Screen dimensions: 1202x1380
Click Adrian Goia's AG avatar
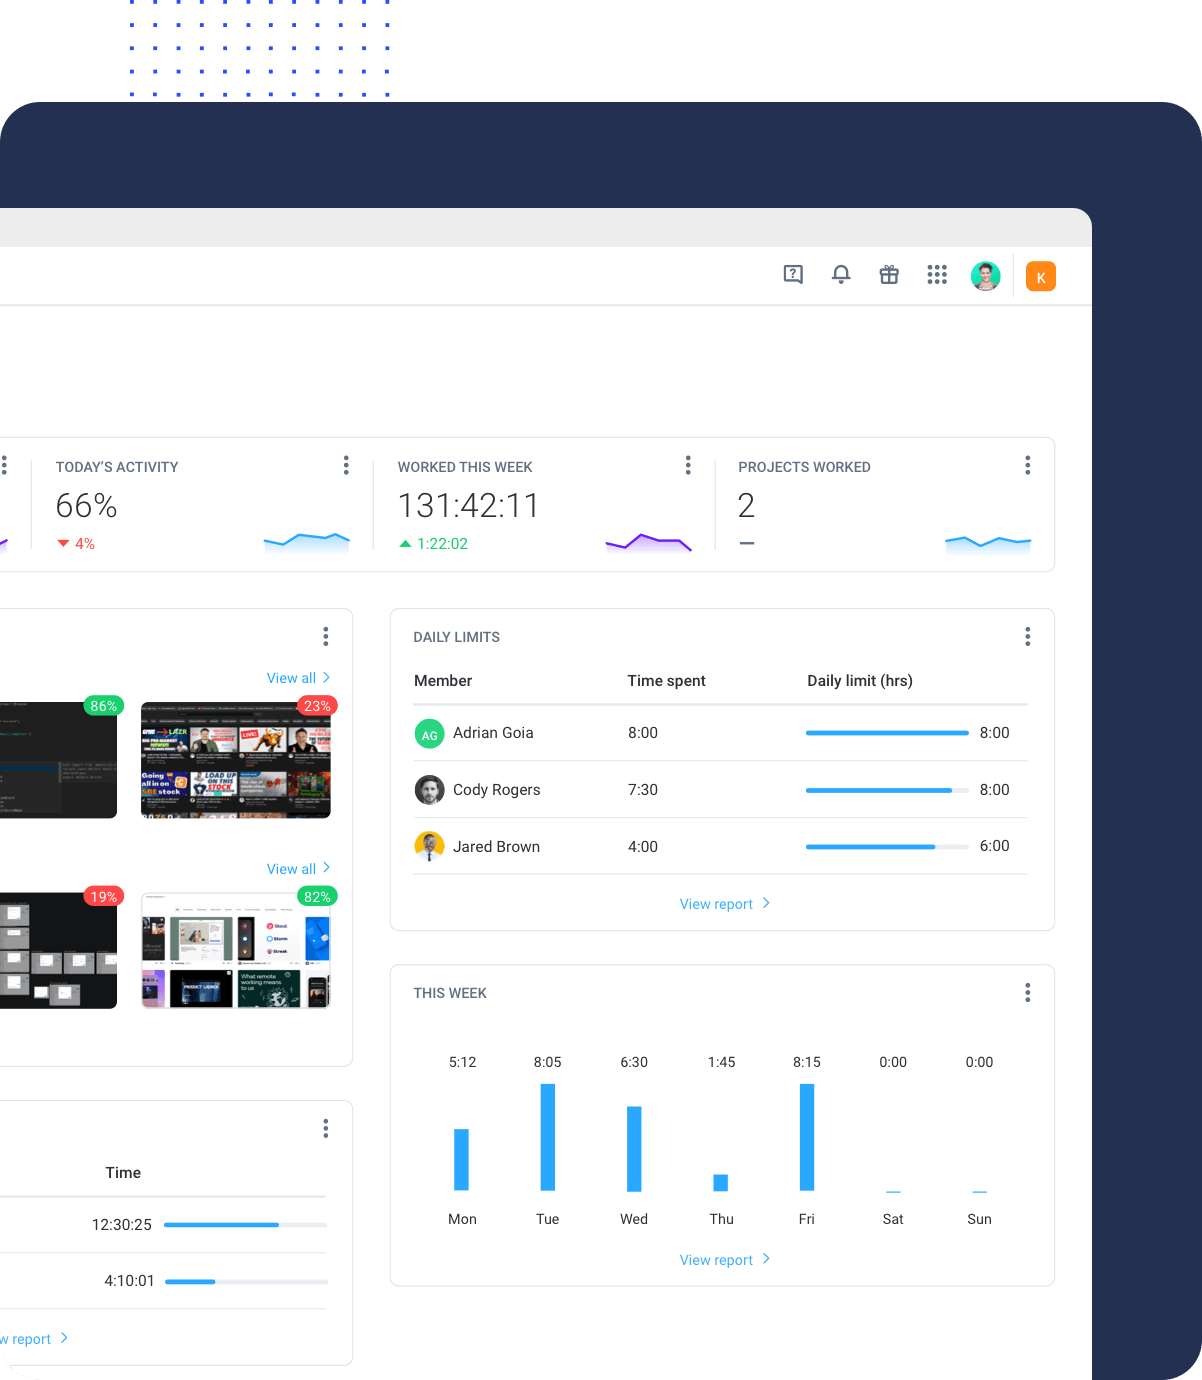tap(429, 734)
